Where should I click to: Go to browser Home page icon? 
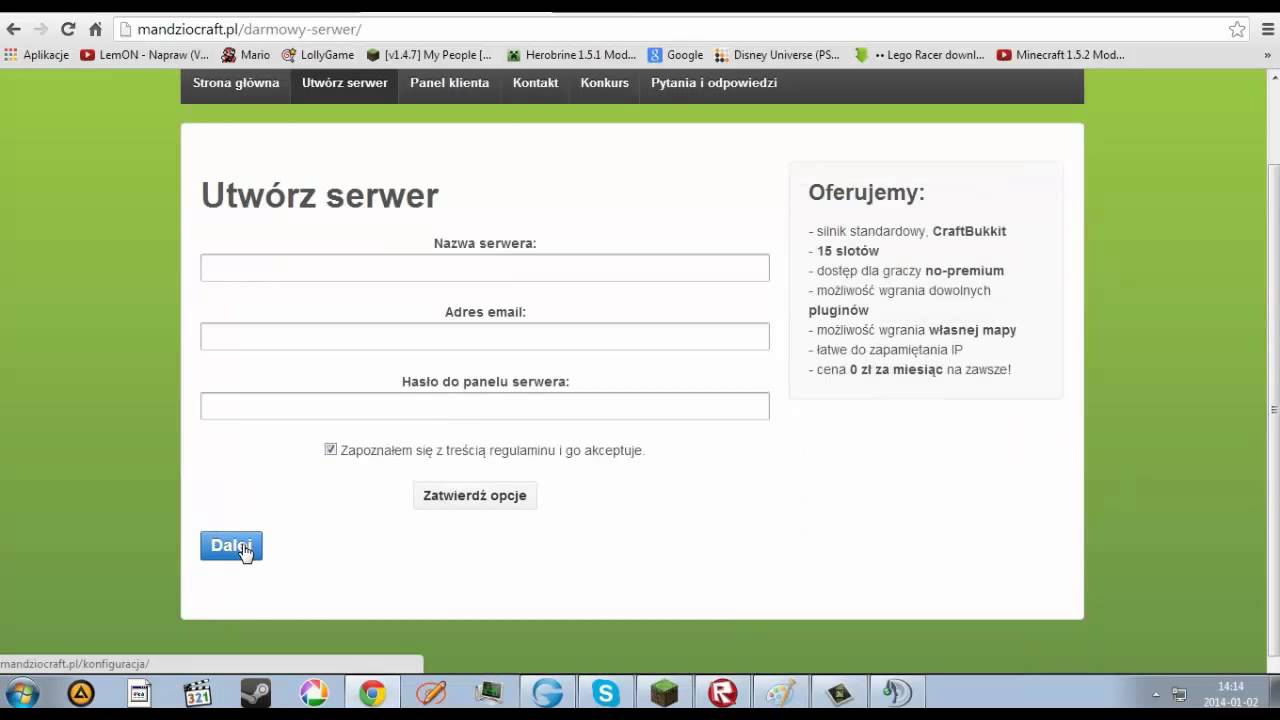[95, 29]
